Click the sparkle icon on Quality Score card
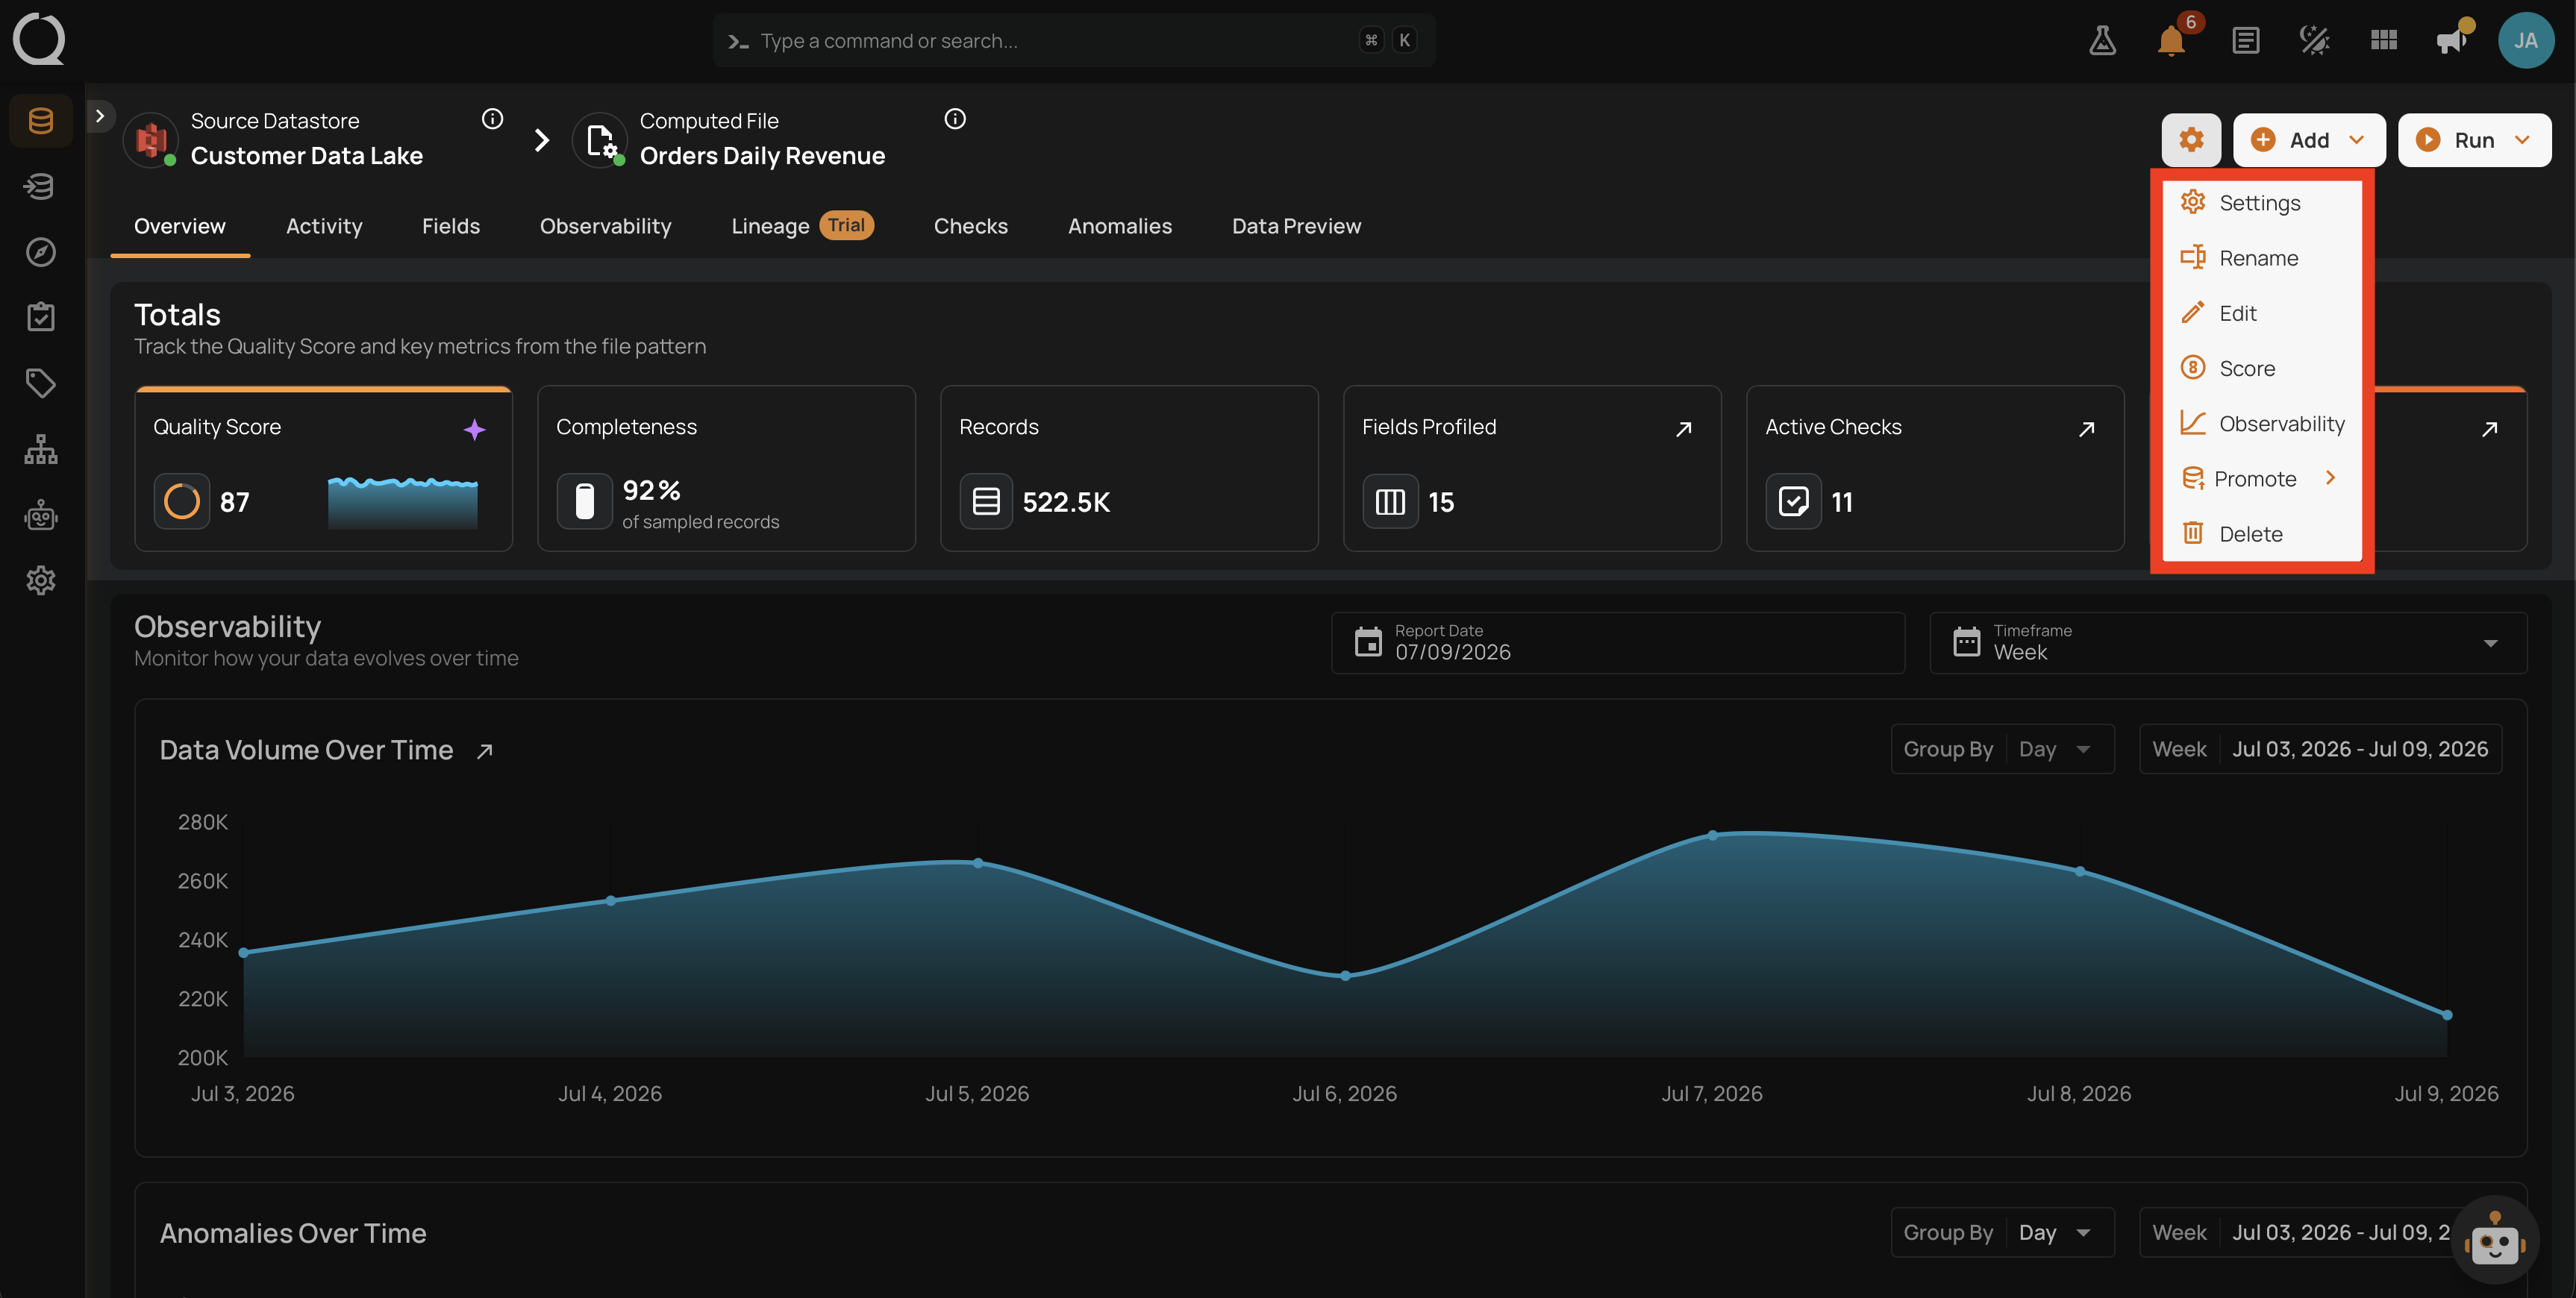Viewport: 2576px width, 1298px height. pyautogui.click(x=474, y=429)
